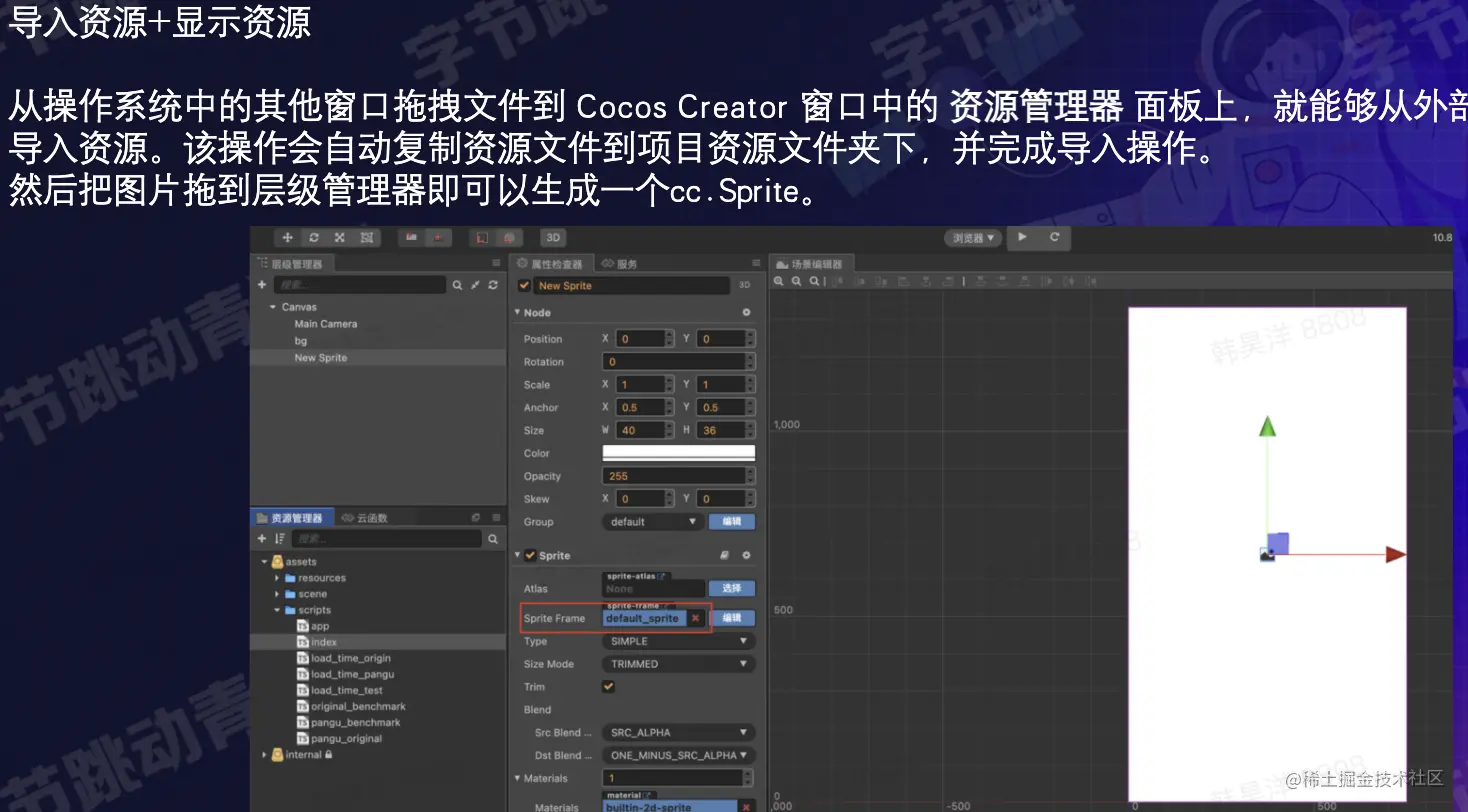Open the 浏览器 preview platform dropdown
This screenshot has height=812, width=1468.
tap(973, 238)
